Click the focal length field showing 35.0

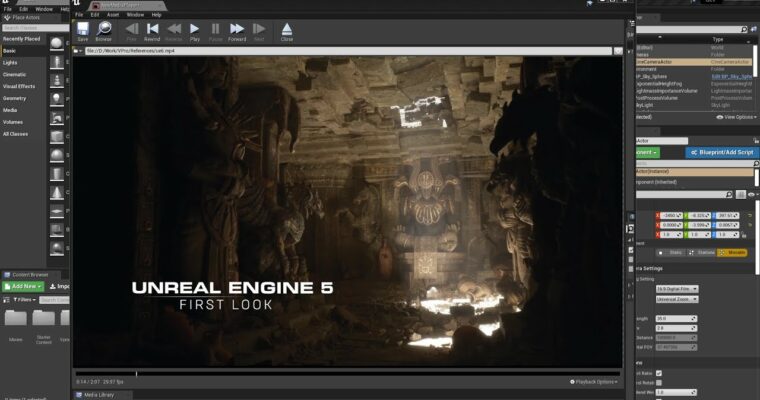[676, 319]
